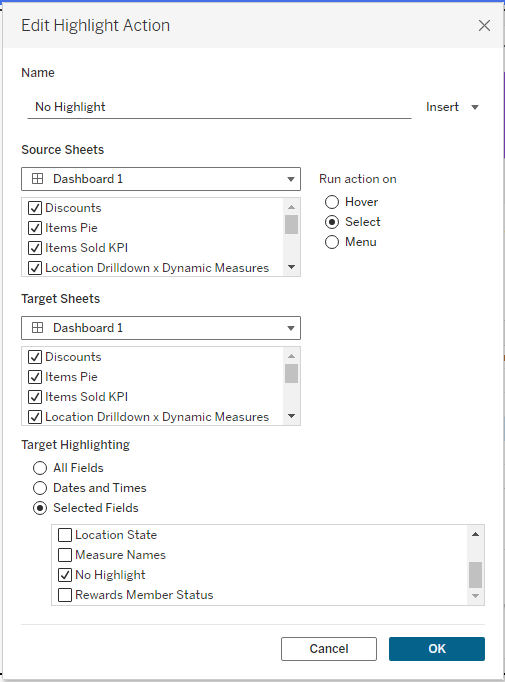Select the Hover run action option
The image size is (505, 682).
pyautogui.click(x=332, y=202)
